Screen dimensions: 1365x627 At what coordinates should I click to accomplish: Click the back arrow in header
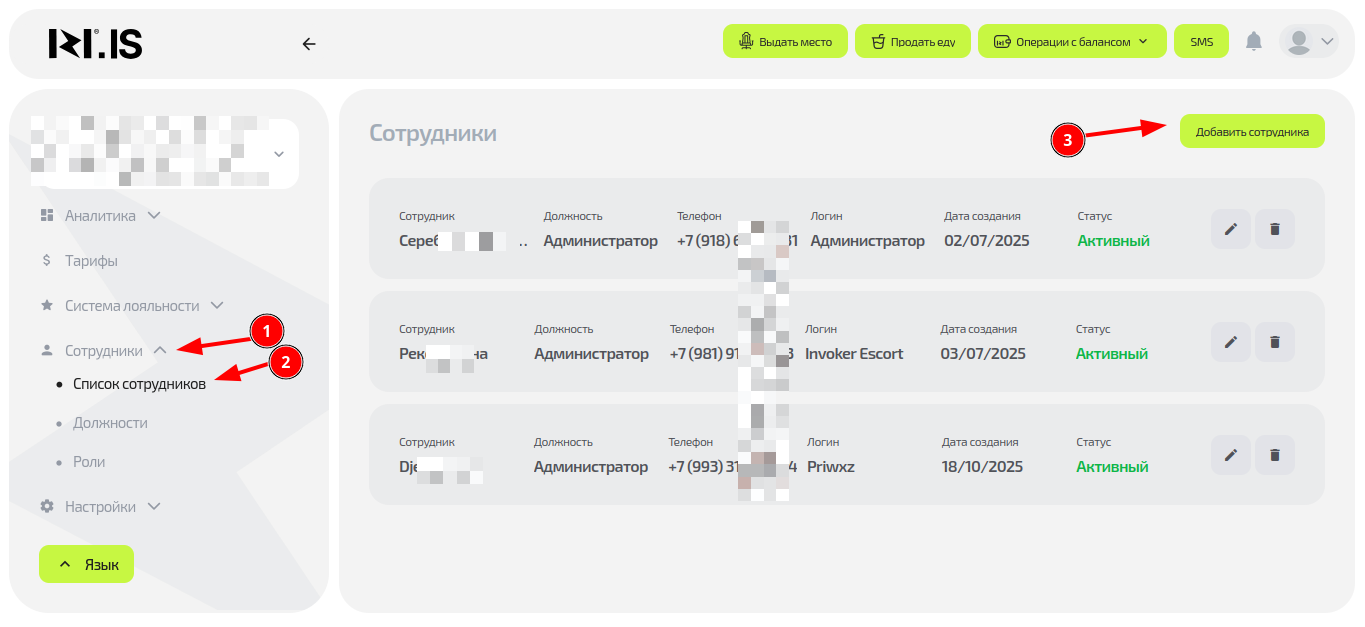click(x=309, y=44)
